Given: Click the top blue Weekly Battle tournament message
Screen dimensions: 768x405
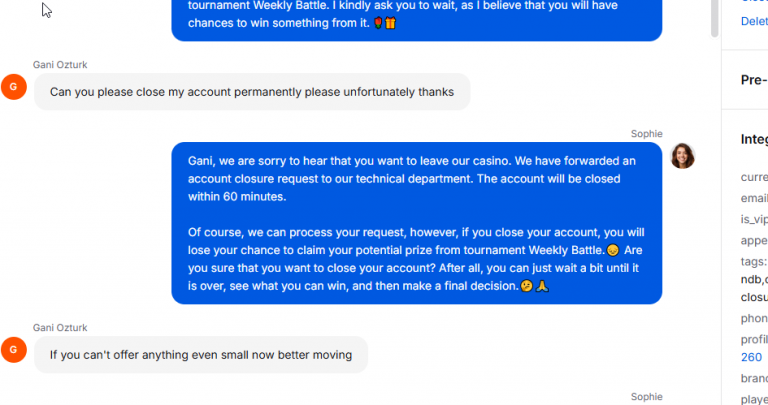Looking at the screenshot, I should 416,15.
